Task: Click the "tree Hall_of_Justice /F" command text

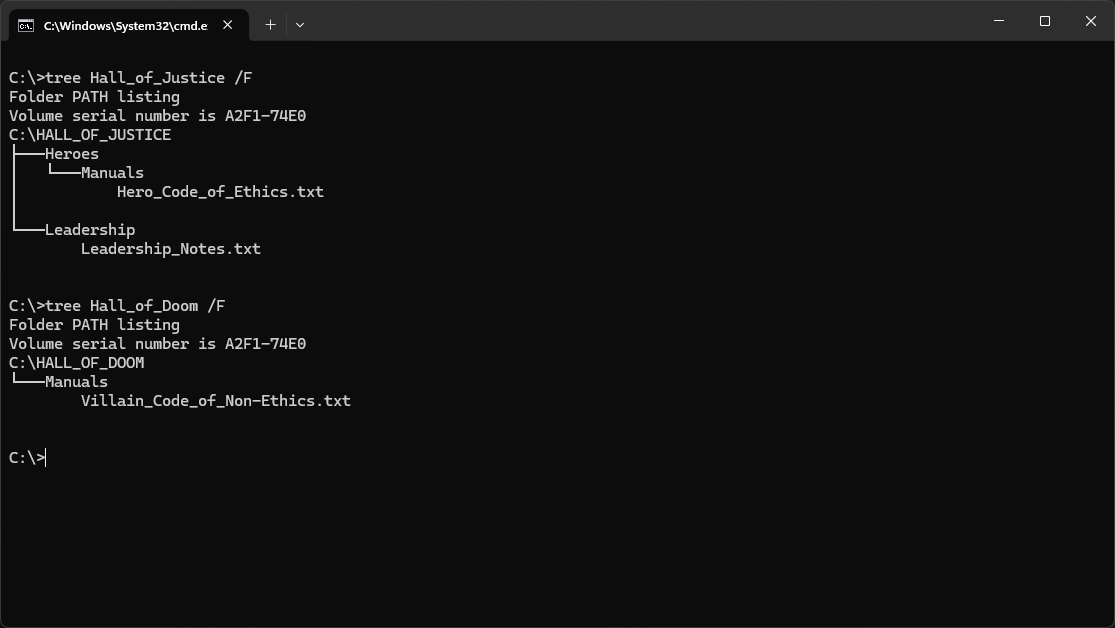Action: click(x=148, y=78)
